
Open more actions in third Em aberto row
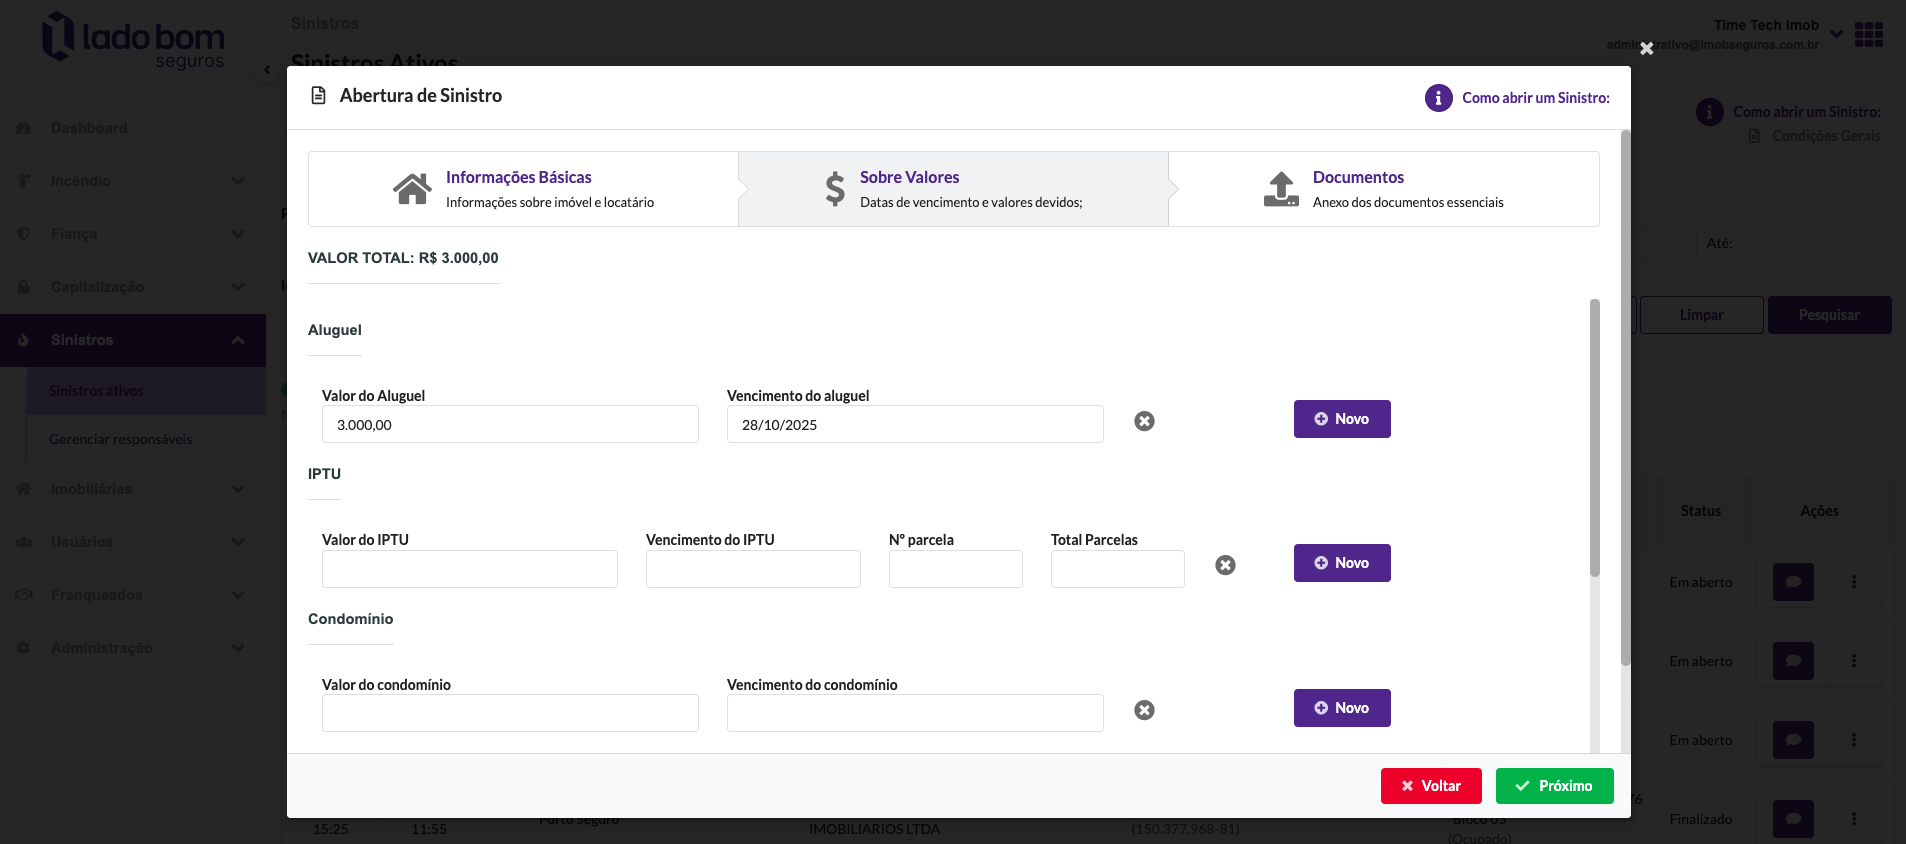1853,740
